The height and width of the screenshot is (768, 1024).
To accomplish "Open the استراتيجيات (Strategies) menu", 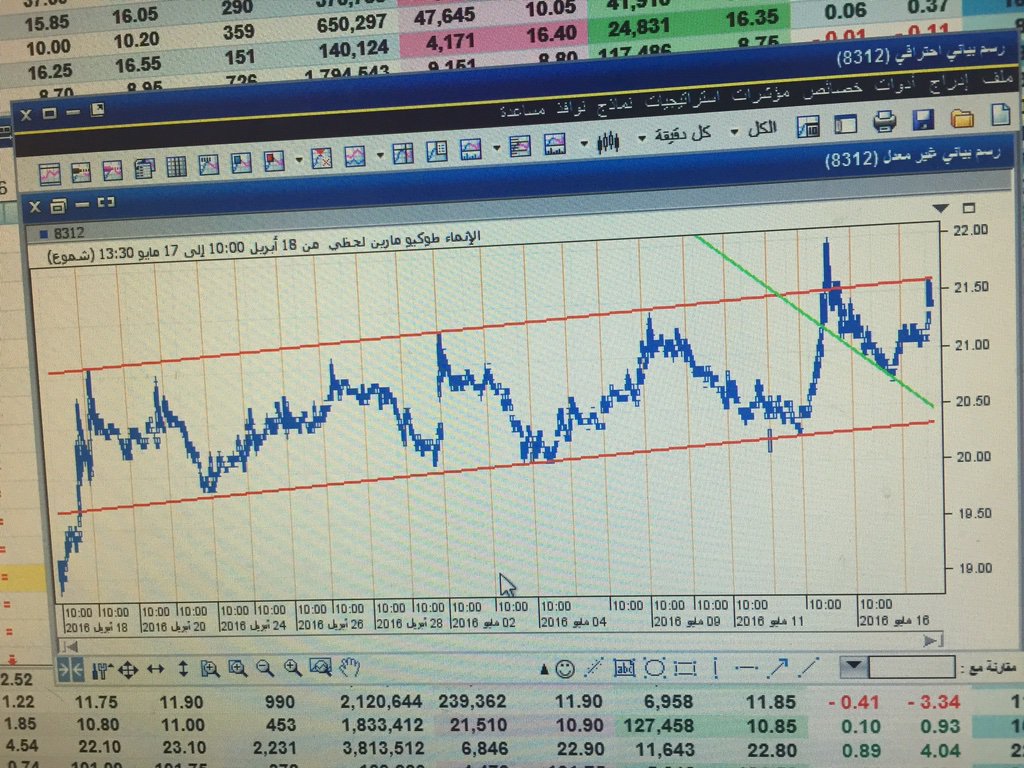I will pos(680,99).
